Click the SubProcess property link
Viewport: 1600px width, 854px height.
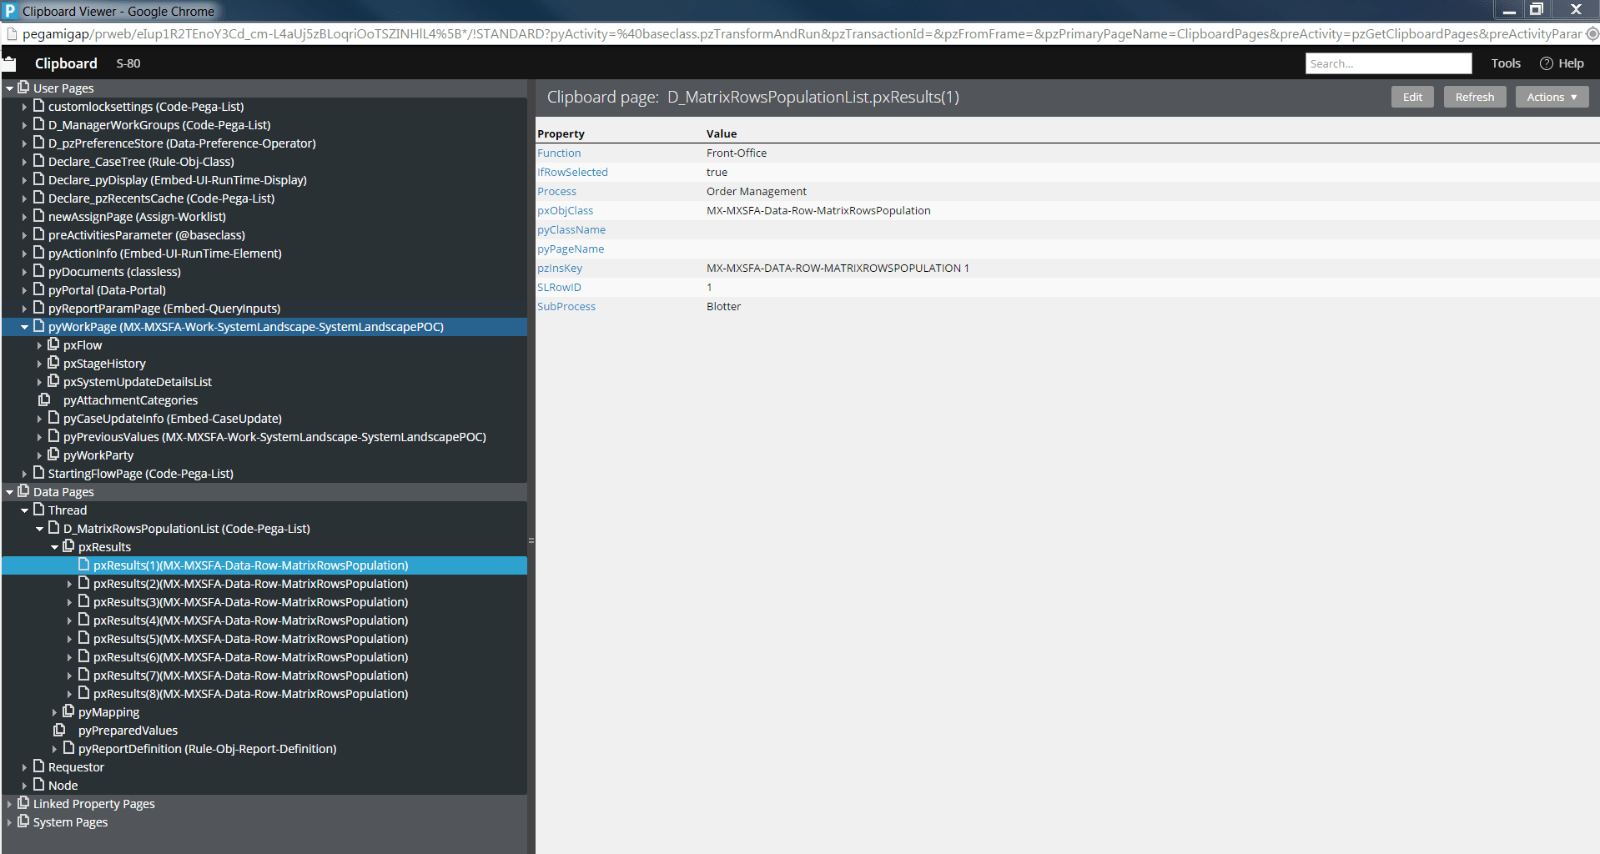566,306
